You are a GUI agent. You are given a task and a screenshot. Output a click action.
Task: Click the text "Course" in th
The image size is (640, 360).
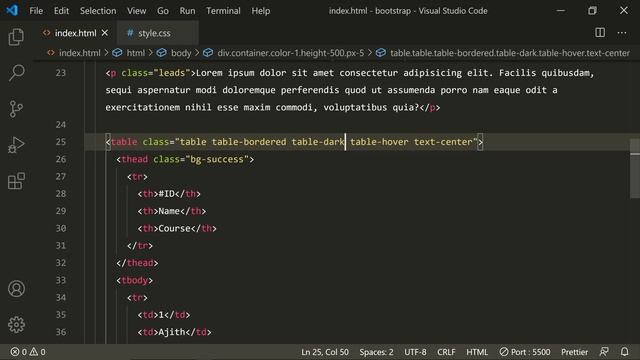174,228
